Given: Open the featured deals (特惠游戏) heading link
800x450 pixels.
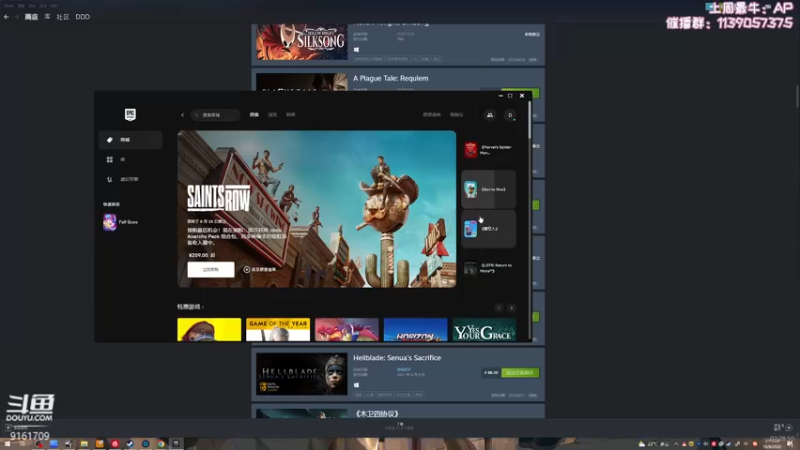Looking at the screenshot, I should 190,307.
